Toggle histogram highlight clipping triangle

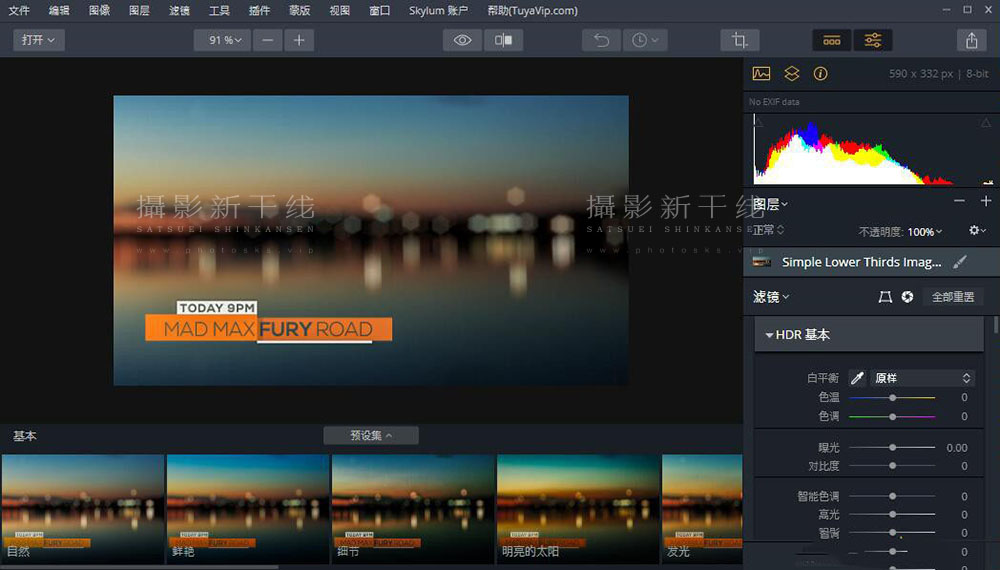tap(986, 122)
